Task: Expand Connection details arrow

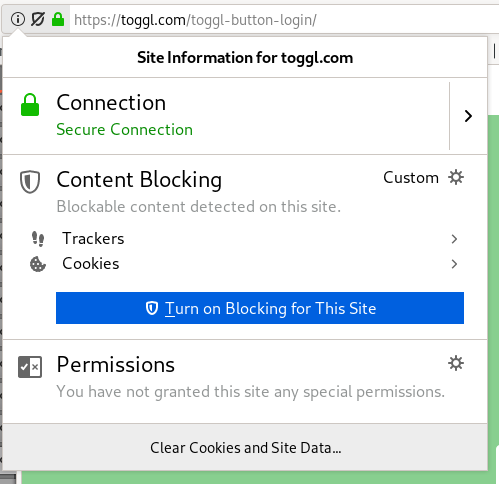Action: click(468, 116)
